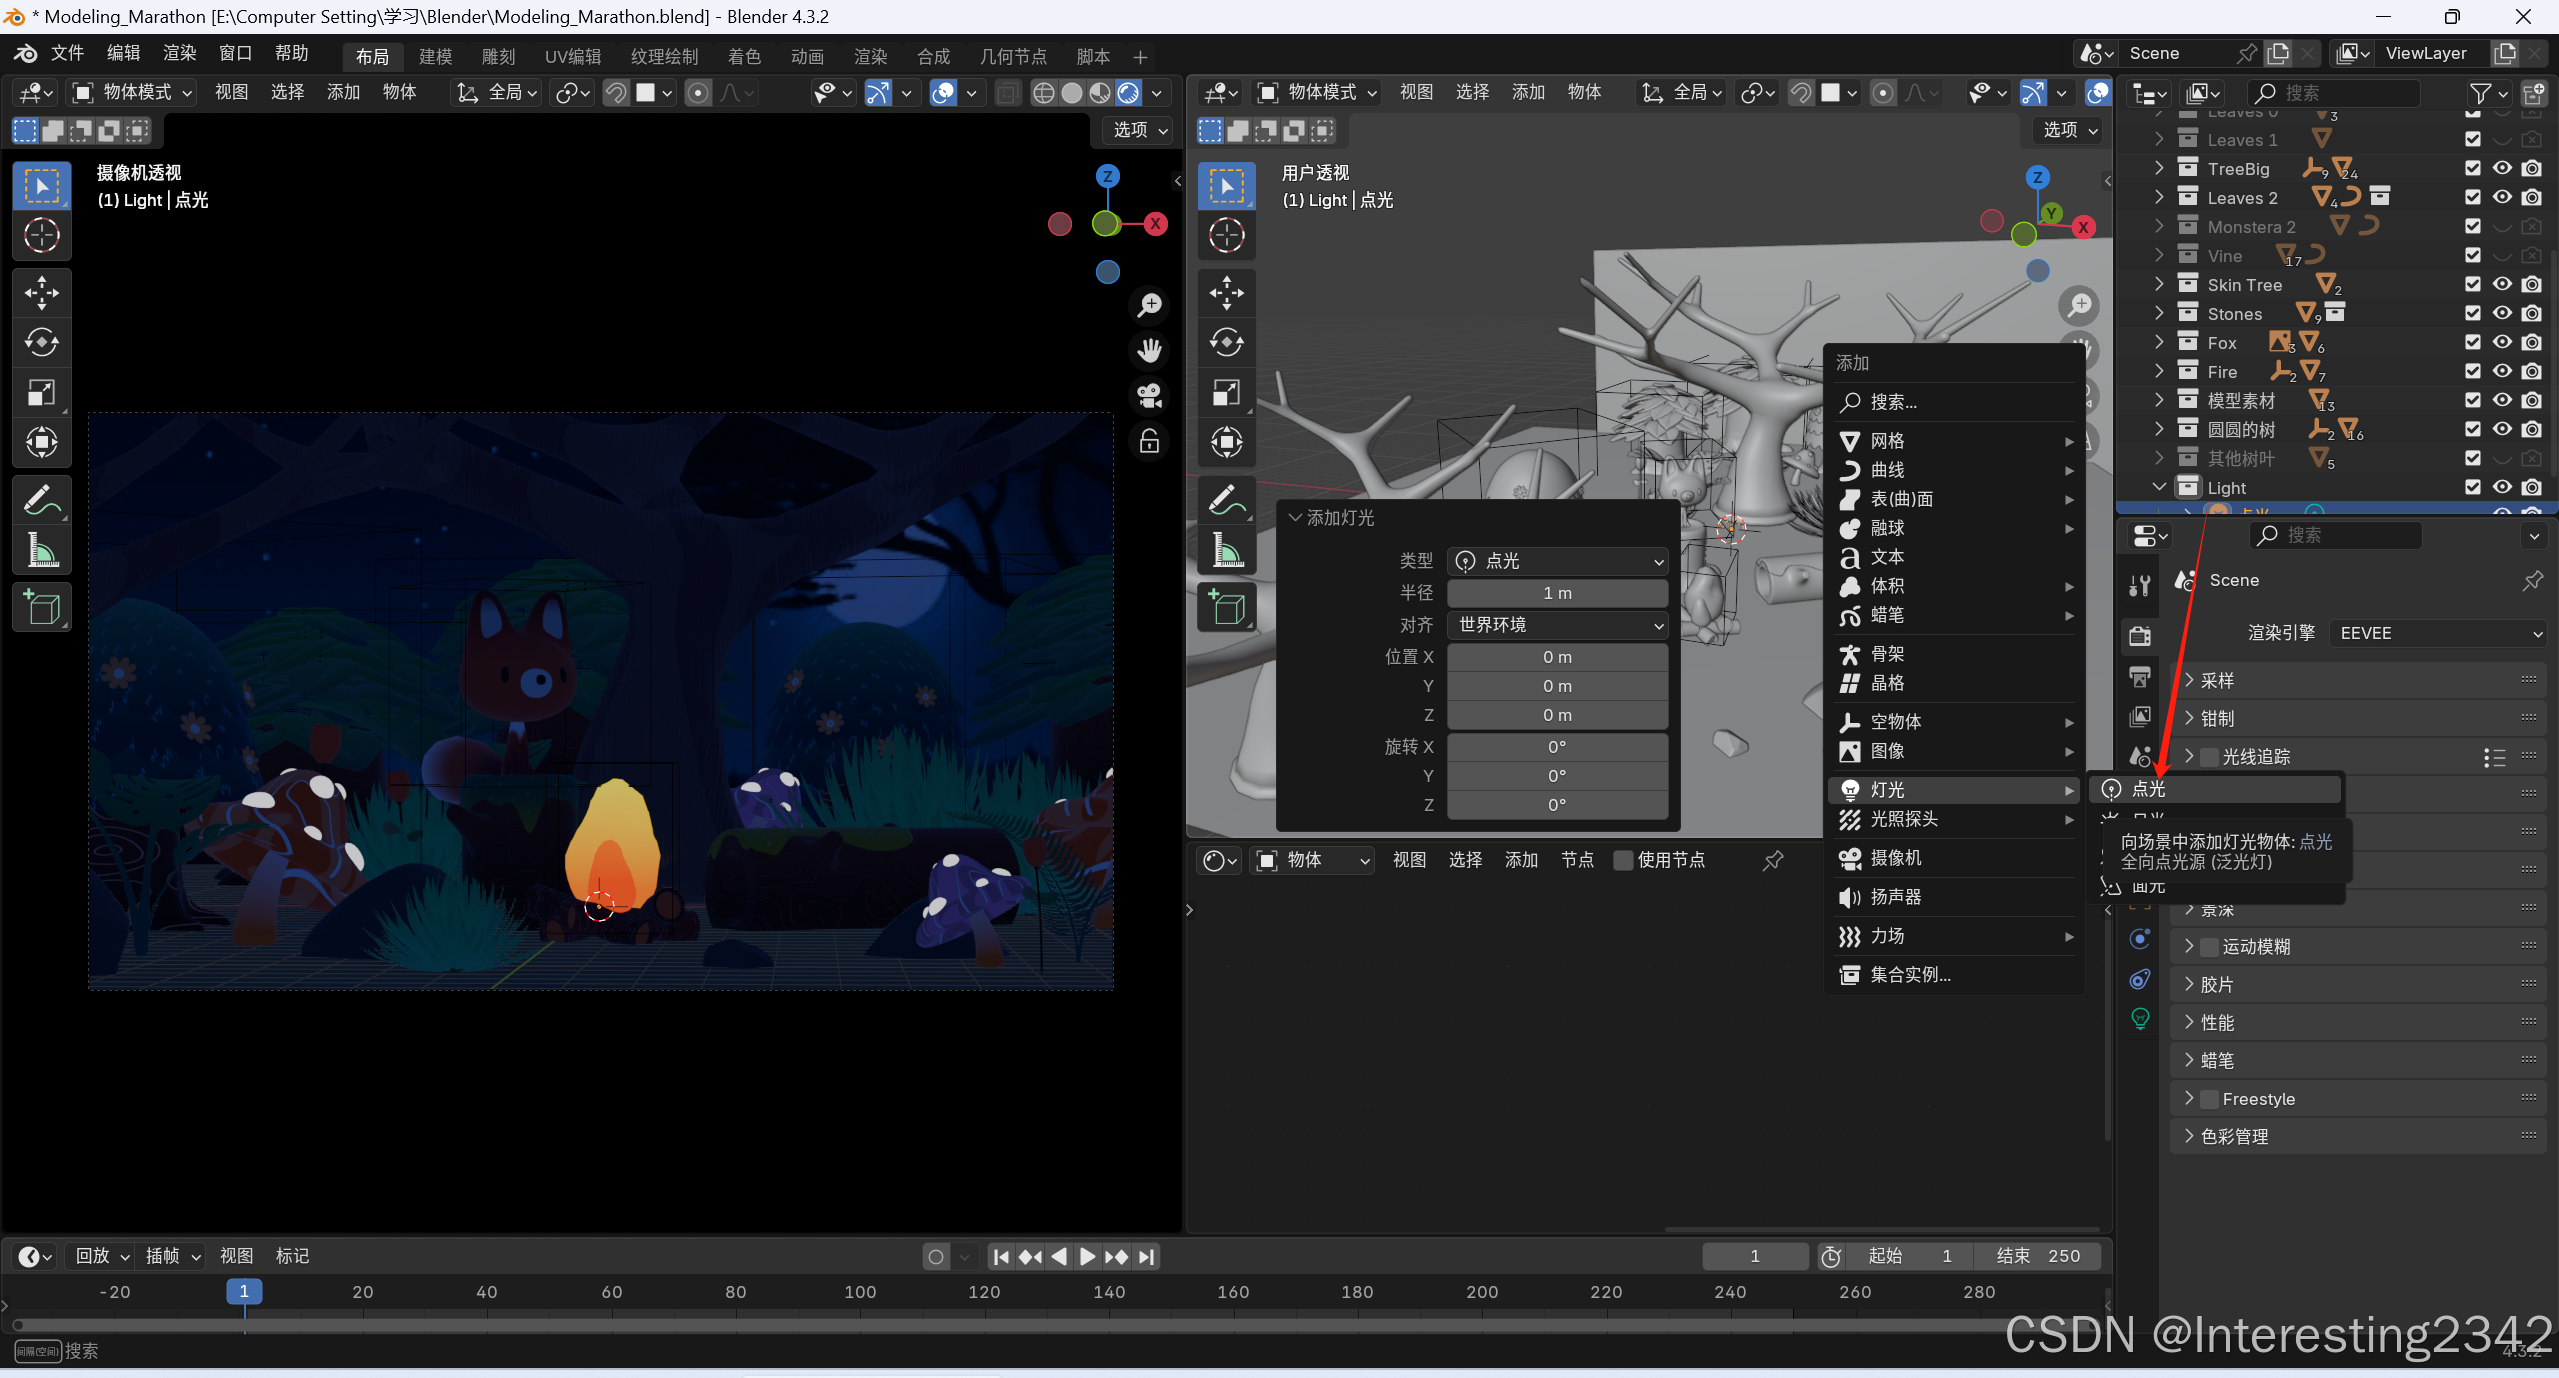Hide the Fox collection in viewport
This screenshot has height=1378, width=2559.
coord(2502,342)
